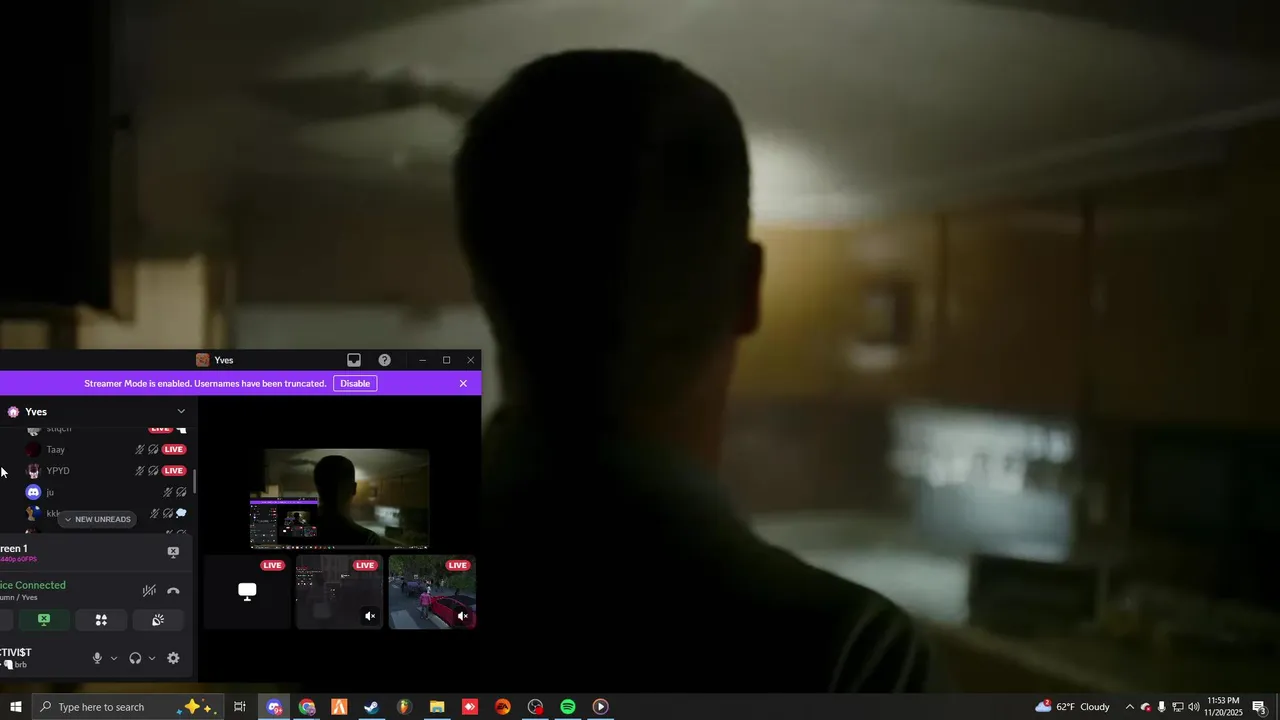Viewport: 1280px width, 720px height.
Task: Open the Discord help question-mark icon
Action: point(385,360)
